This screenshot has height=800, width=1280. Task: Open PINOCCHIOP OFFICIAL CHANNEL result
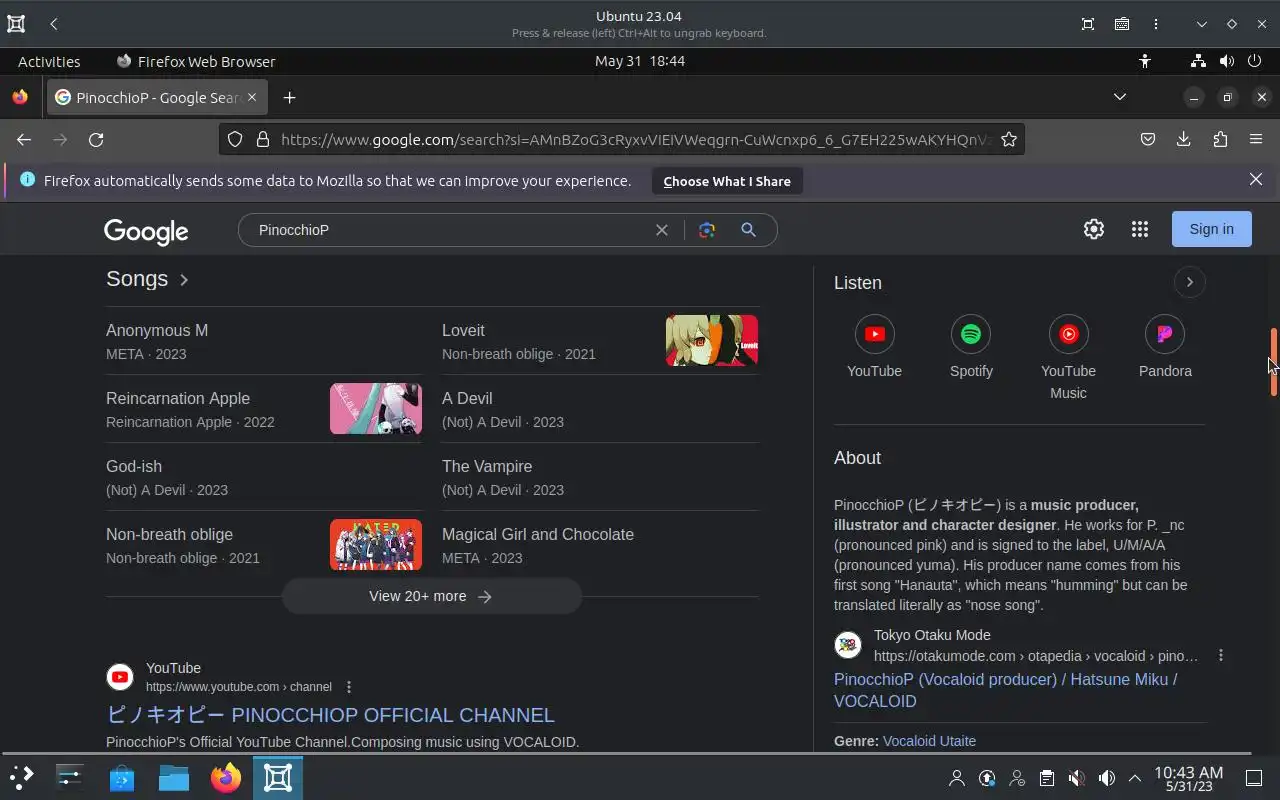pyautogui.click(x=330, y=715)
